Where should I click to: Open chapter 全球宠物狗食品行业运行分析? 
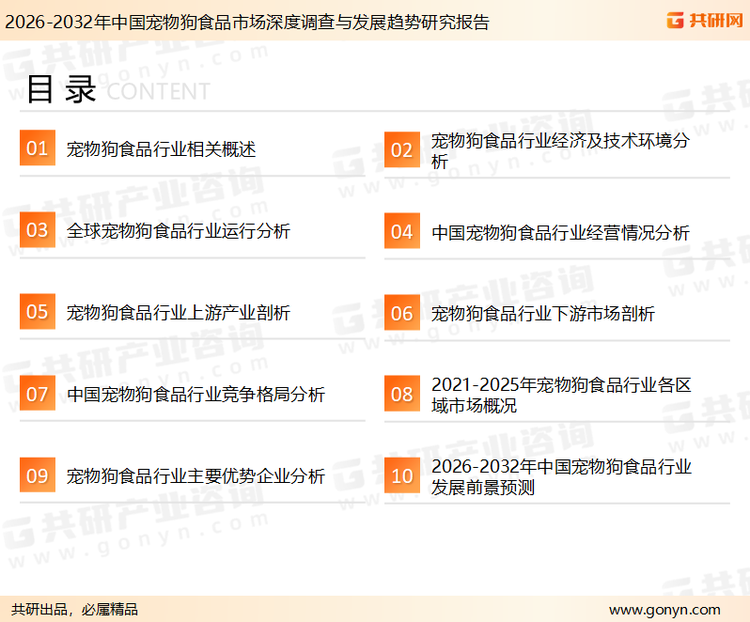(178, 231)
